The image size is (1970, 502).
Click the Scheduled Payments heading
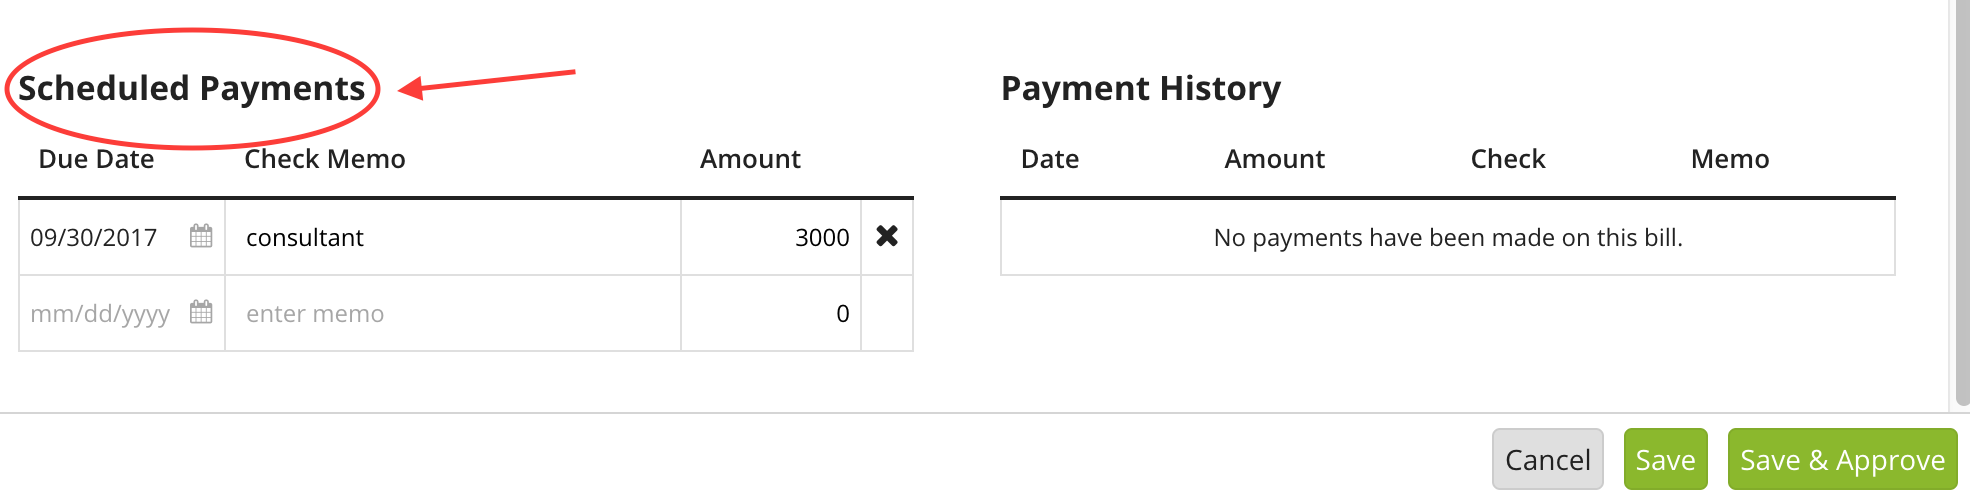pyautogui.click(x=192, y=88)
